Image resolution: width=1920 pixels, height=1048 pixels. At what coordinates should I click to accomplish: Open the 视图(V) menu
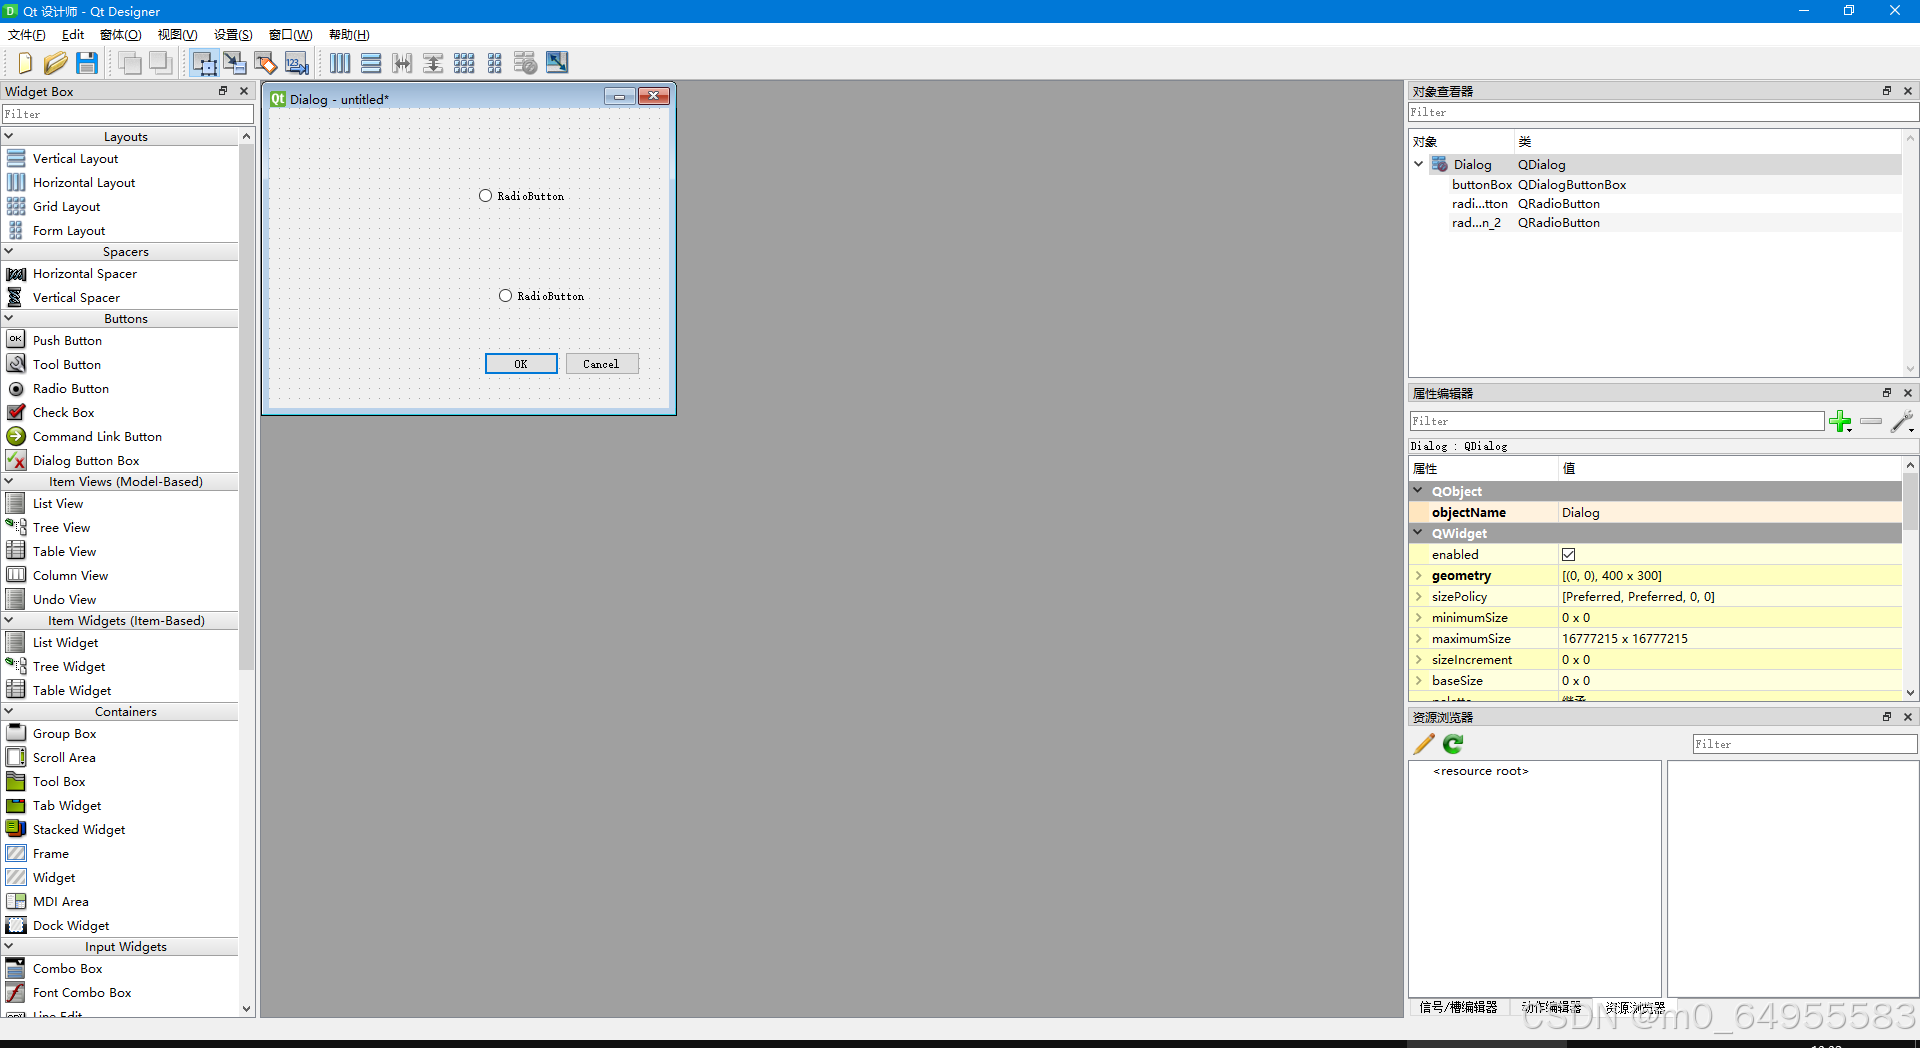tap(178, 34)
